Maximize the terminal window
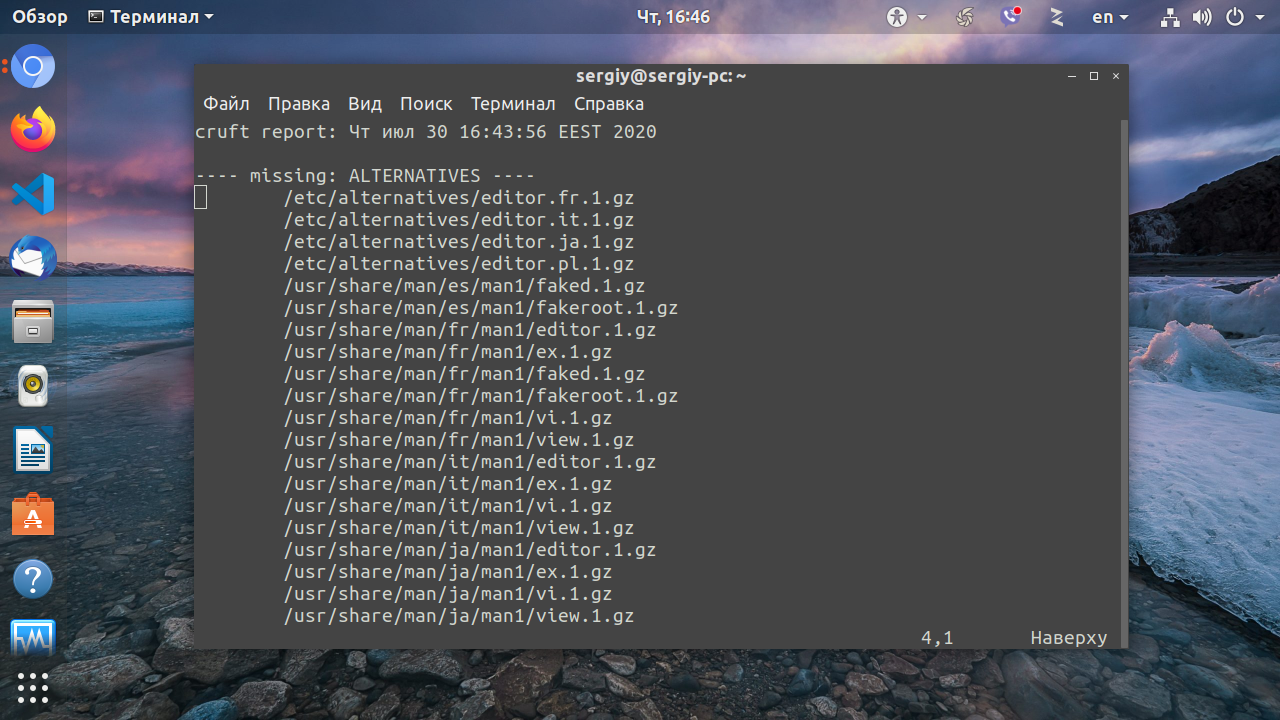 (1094, 76)
